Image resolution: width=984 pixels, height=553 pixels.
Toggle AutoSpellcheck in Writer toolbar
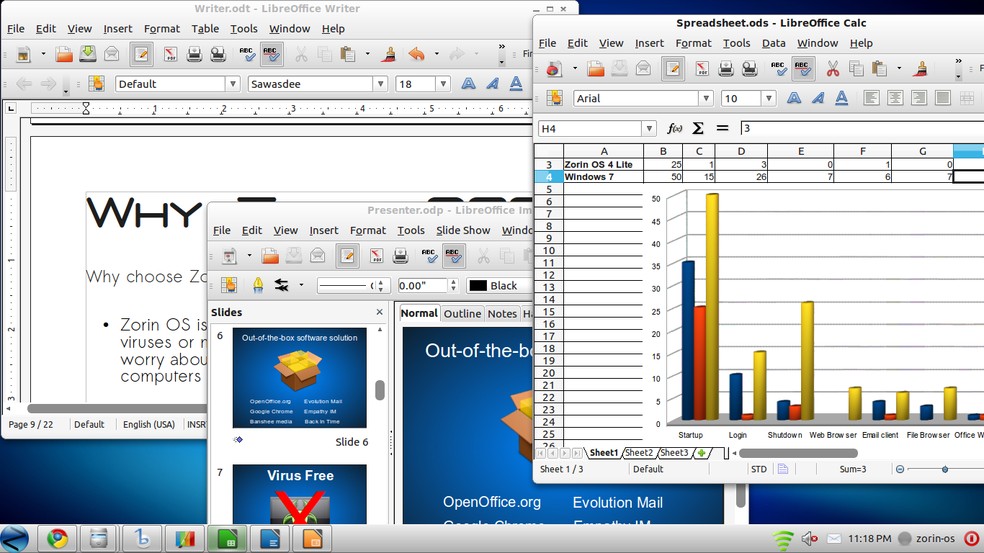271,54
